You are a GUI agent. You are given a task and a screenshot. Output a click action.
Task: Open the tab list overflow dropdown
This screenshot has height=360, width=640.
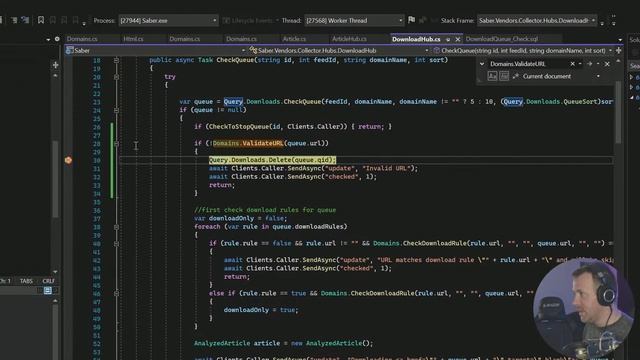click(x=620, y=40)
